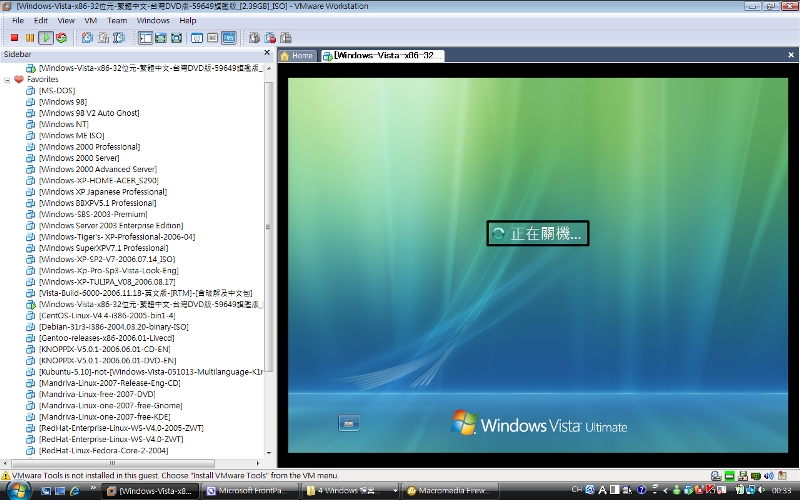The image size is (800, 500).
Task: Open the VM menu
Action: pos(91,20)
